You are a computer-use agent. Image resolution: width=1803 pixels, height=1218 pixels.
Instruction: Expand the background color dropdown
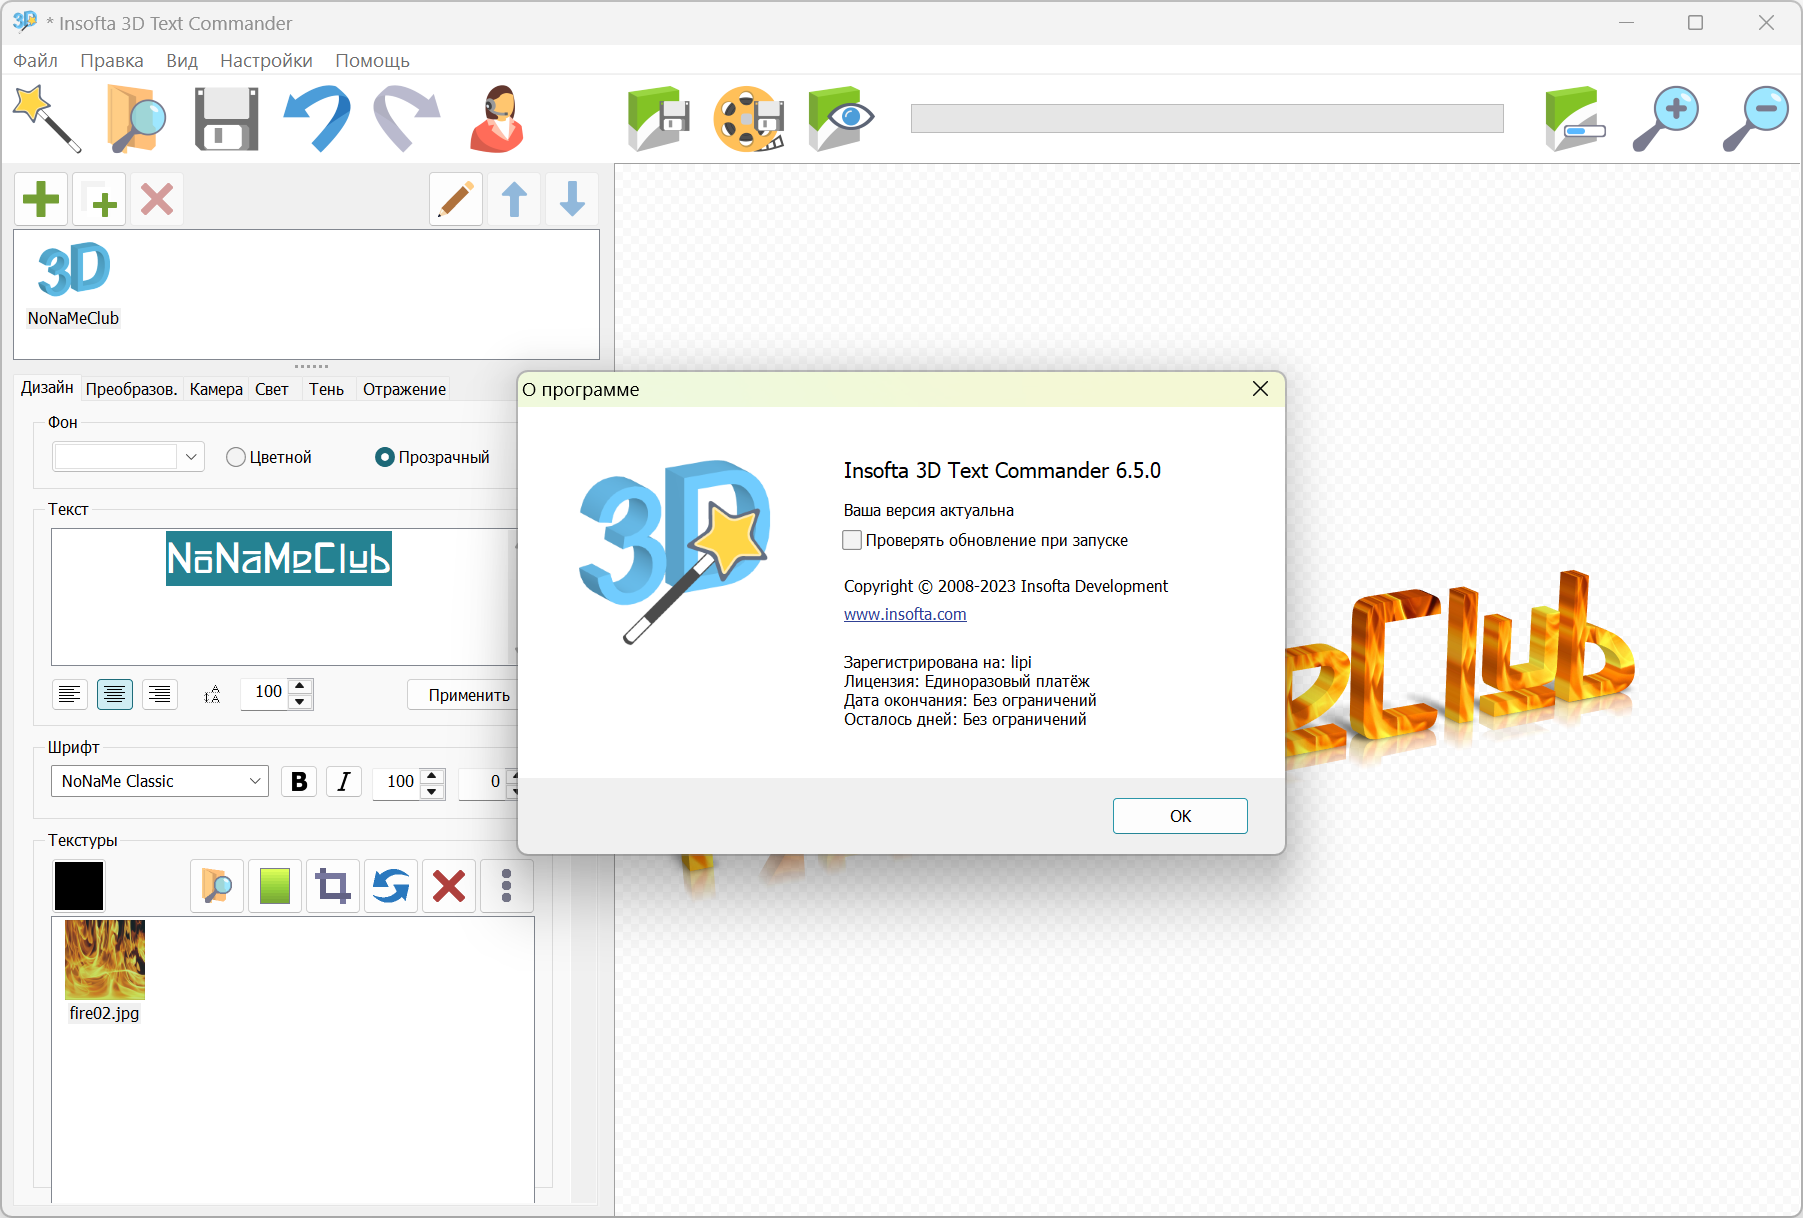tap(191, 457)
